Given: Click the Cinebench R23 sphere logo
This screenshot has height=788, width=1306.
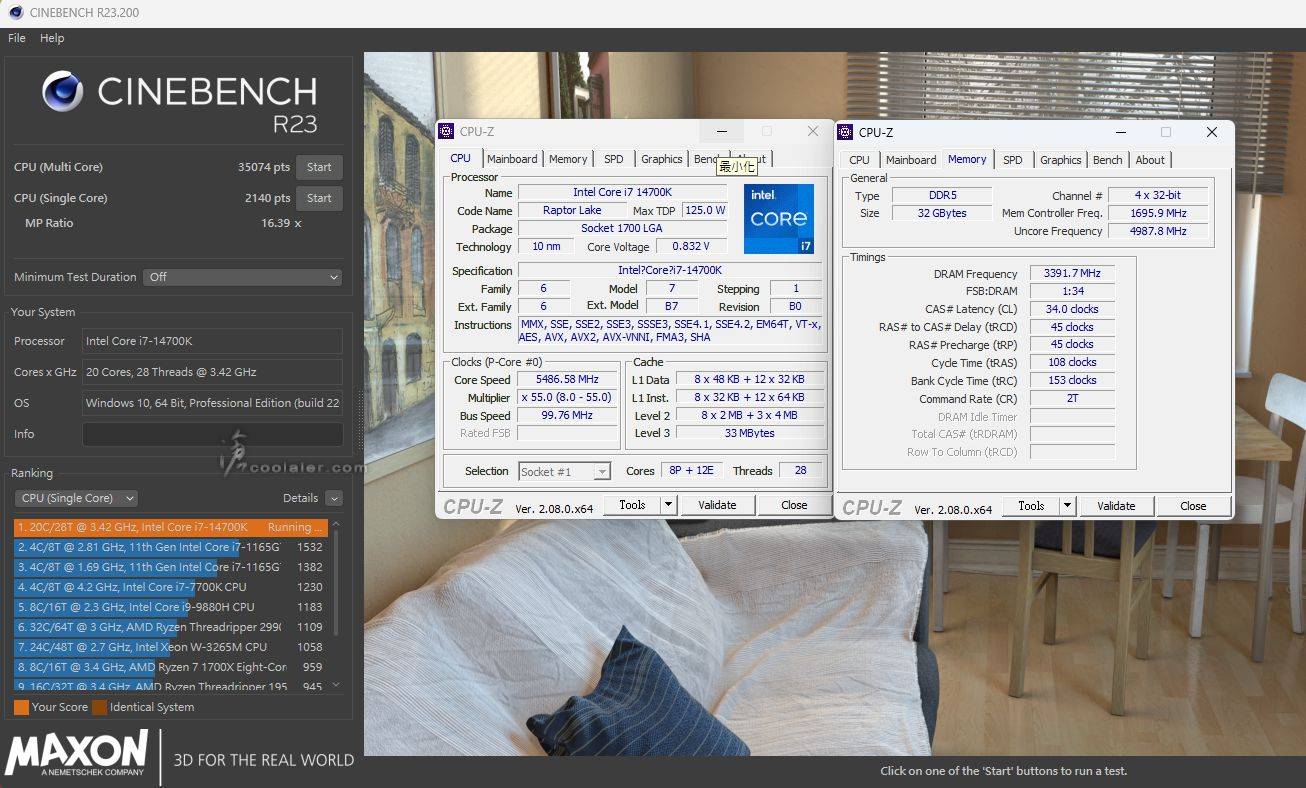Looking at the screenshot, I should point(63,91).
